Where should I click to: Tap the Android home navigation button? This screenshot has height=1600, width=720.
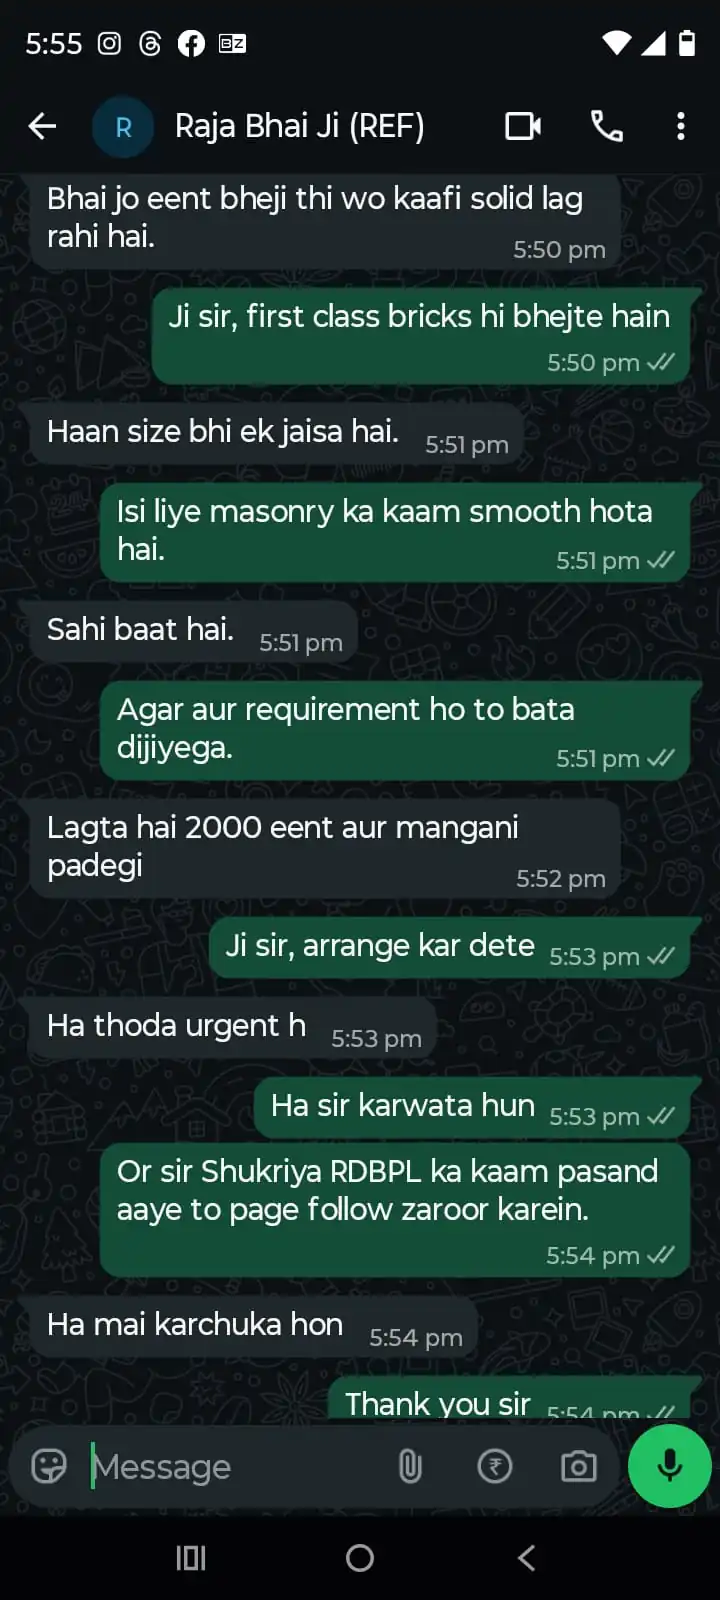coord(360,1557)
